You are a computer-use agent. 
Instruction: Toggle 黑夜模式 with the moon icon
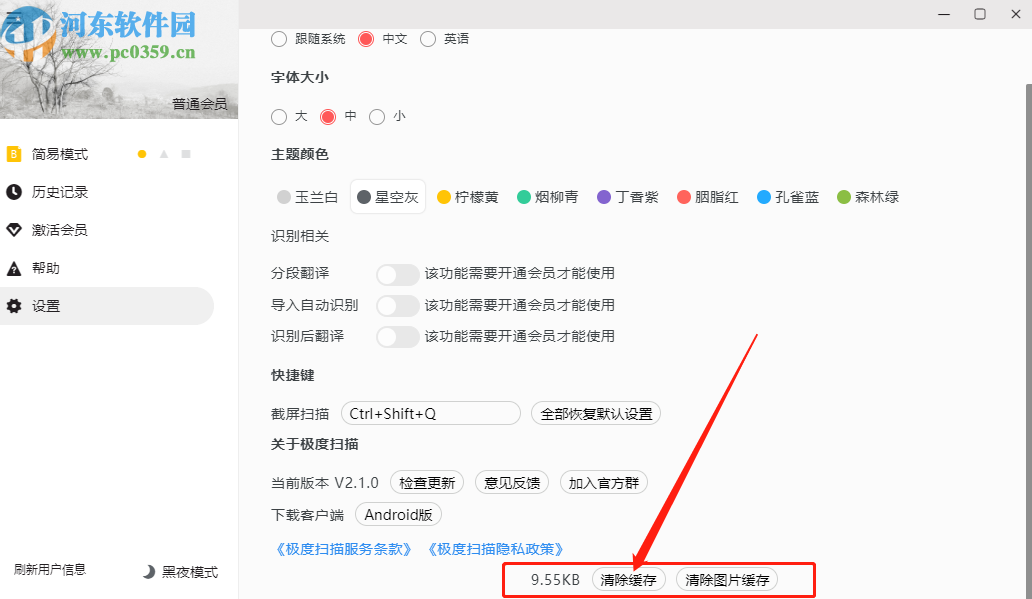[x=148, y=571]
